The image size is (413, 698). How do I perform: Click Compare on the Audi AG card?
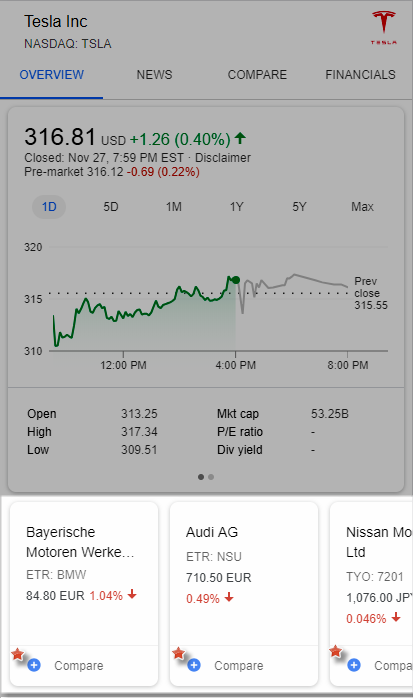(x=239, y=666)
